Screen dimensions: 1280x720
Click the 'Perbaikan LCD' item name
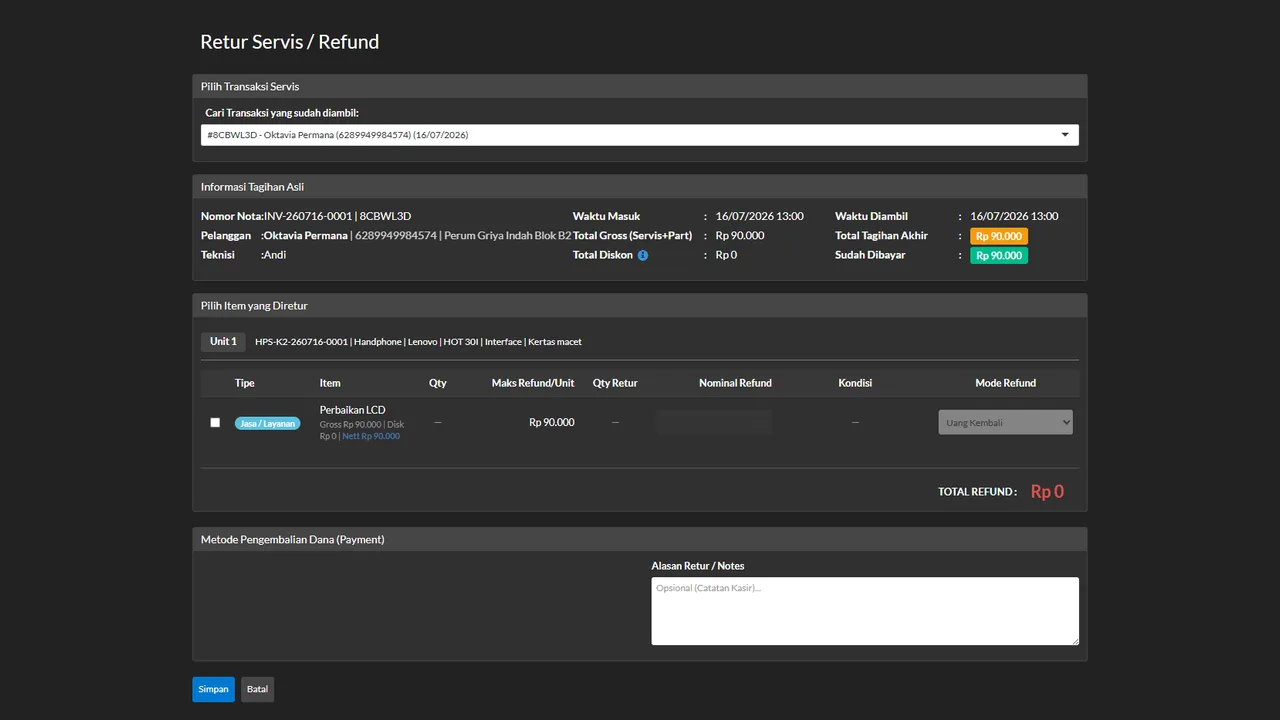click(x=352, y=410)
